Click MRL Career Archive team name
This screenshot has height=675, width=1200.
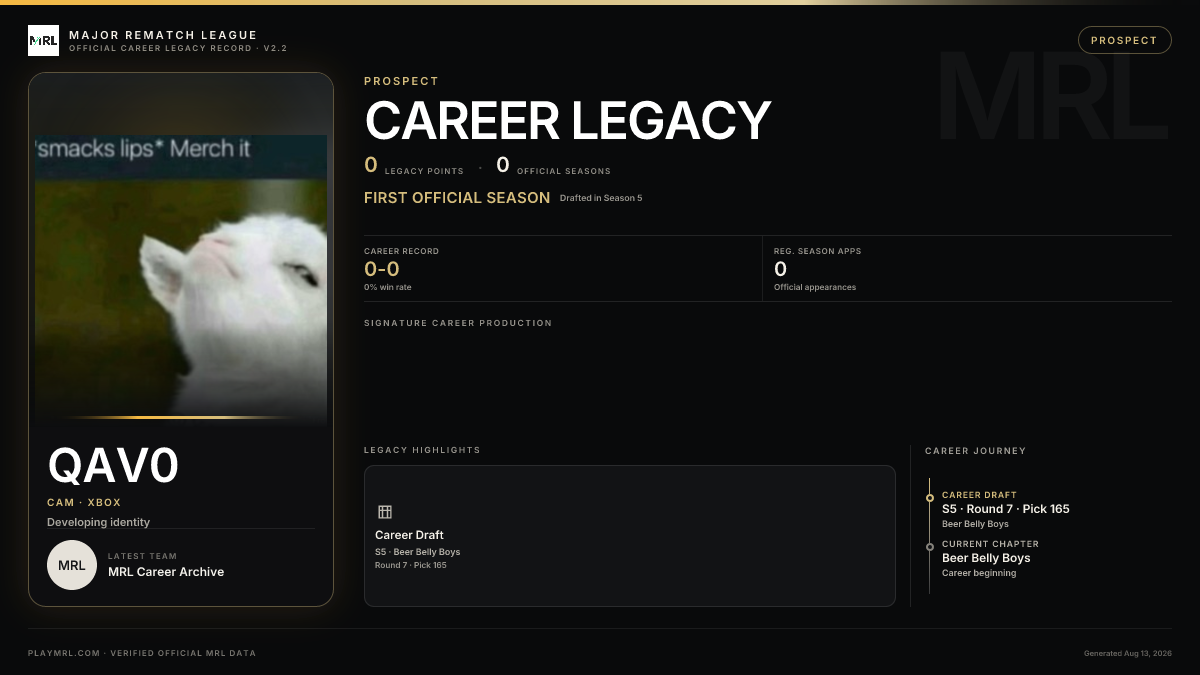pyautogui.click(x=166, y=572)
